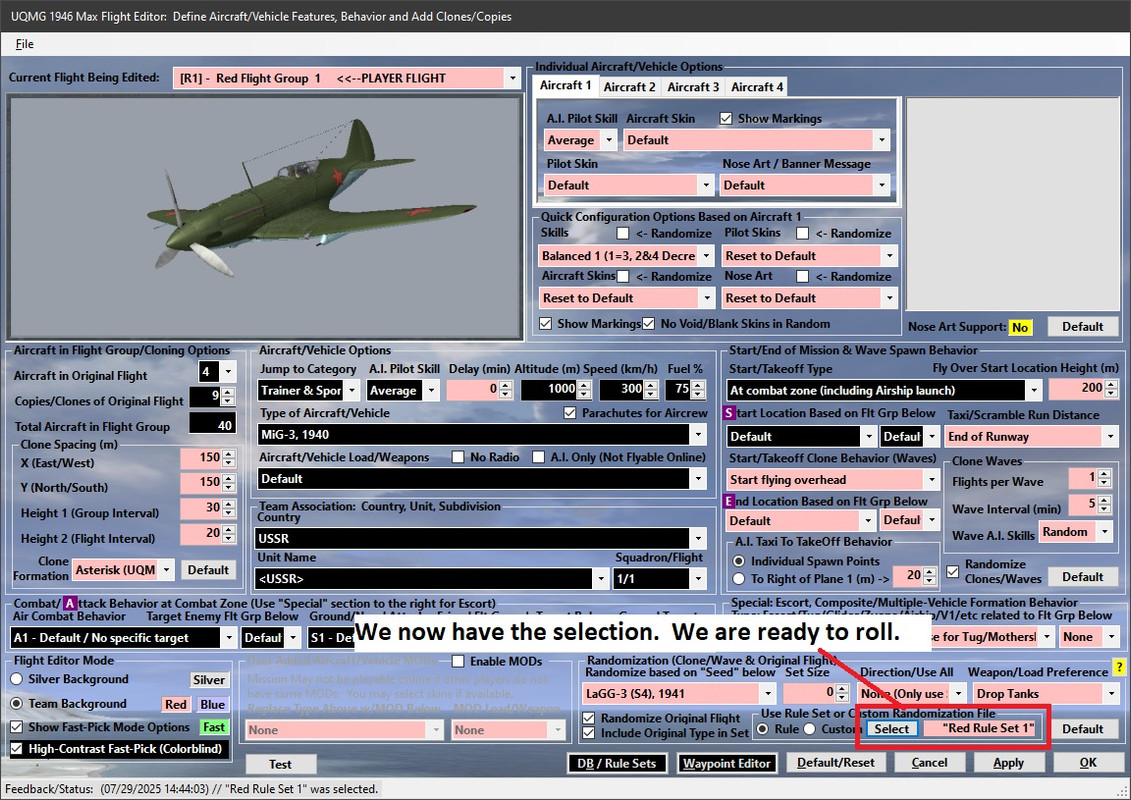Screen dimensions: 1131x800
Task: Toggle the Show Markings checkbox beside Aircraft Skin
Action: (x=726, y=118)
